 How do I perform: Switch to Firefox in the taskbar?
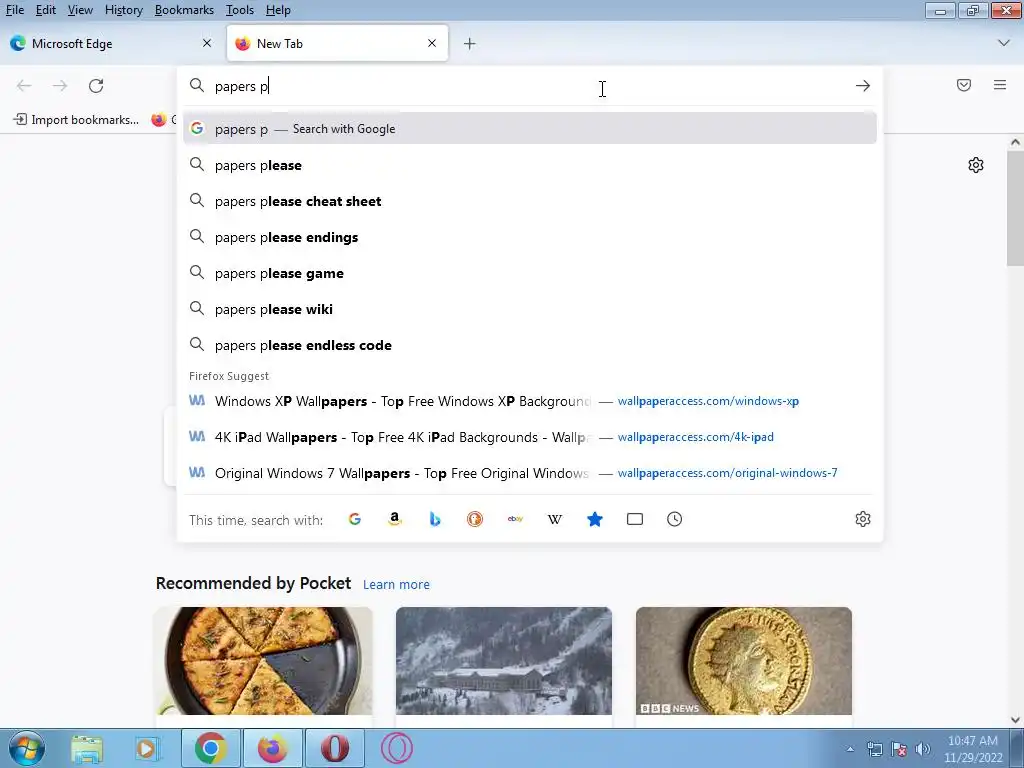(272, 748)
